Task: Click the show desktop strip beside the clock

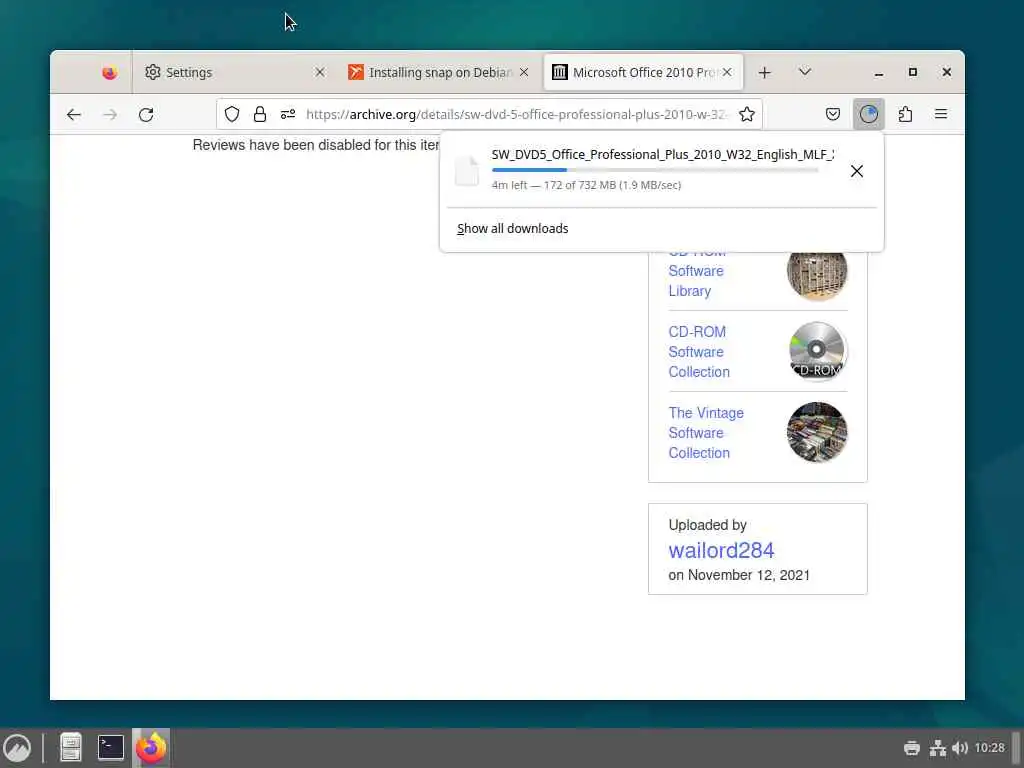Action: click(x=1016, y=748)
